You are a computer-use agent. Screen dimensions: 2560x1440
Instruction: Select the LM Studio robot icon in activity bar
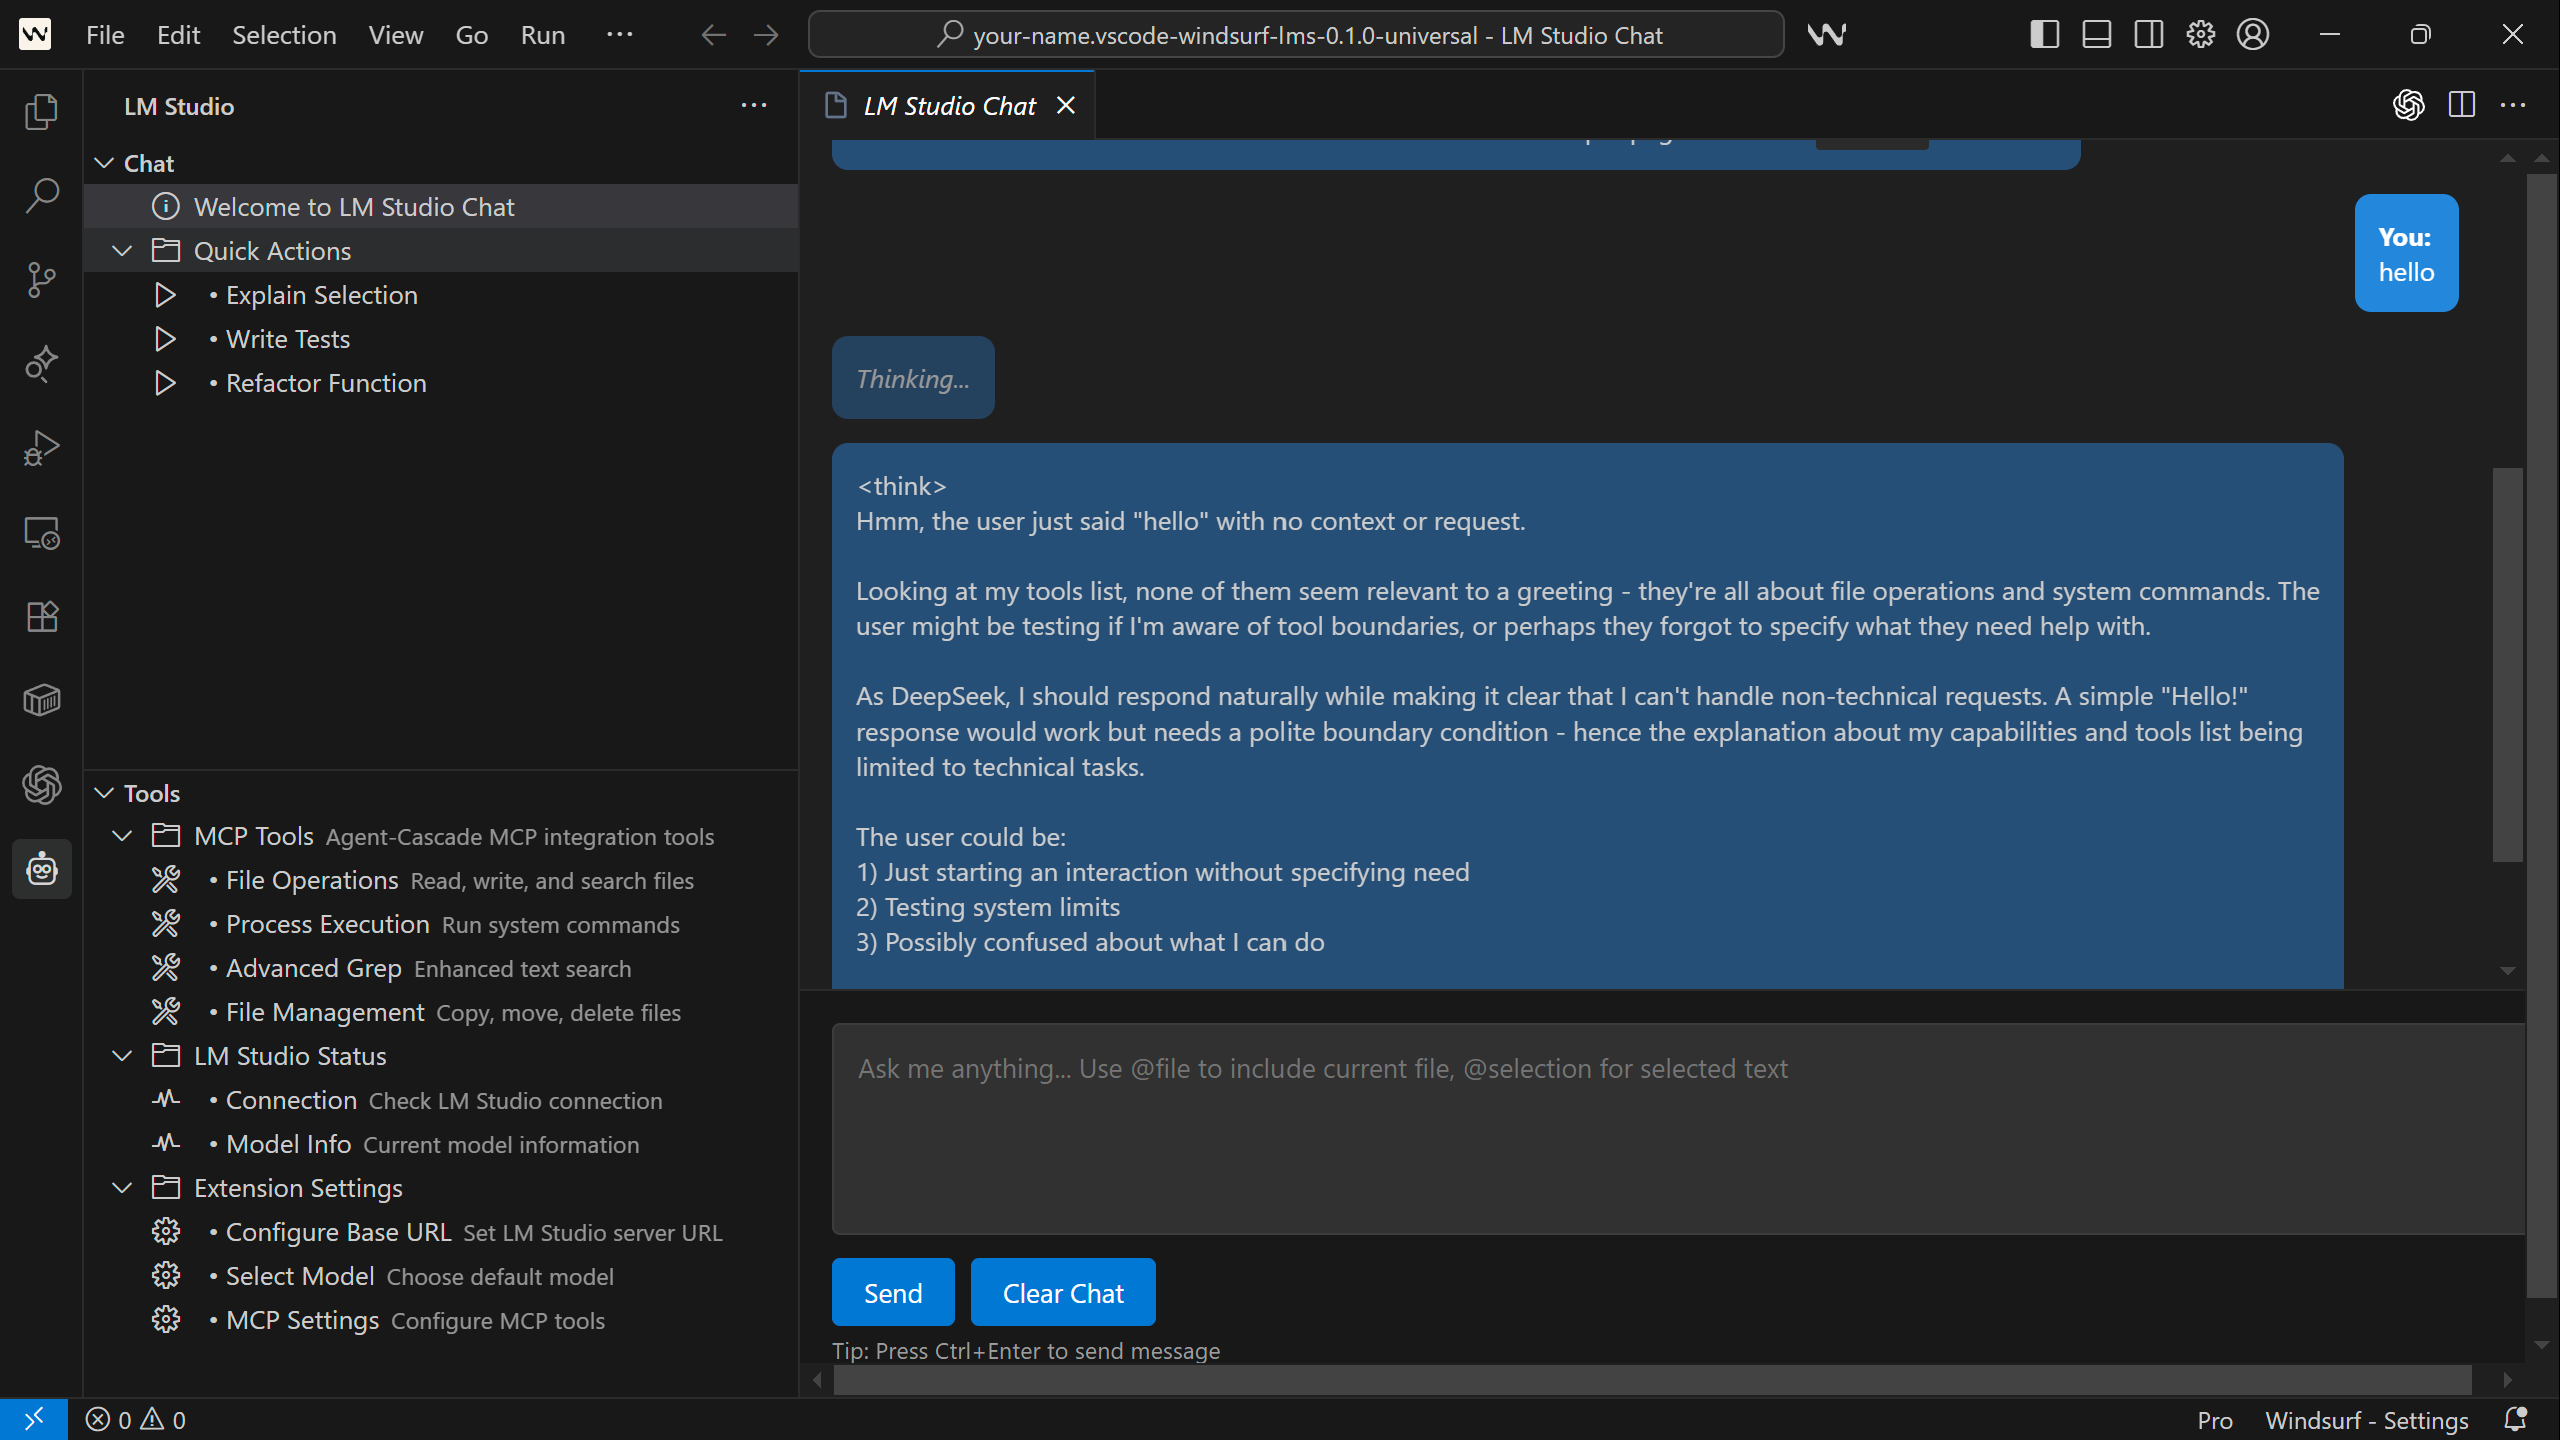(x=41, y=869)
